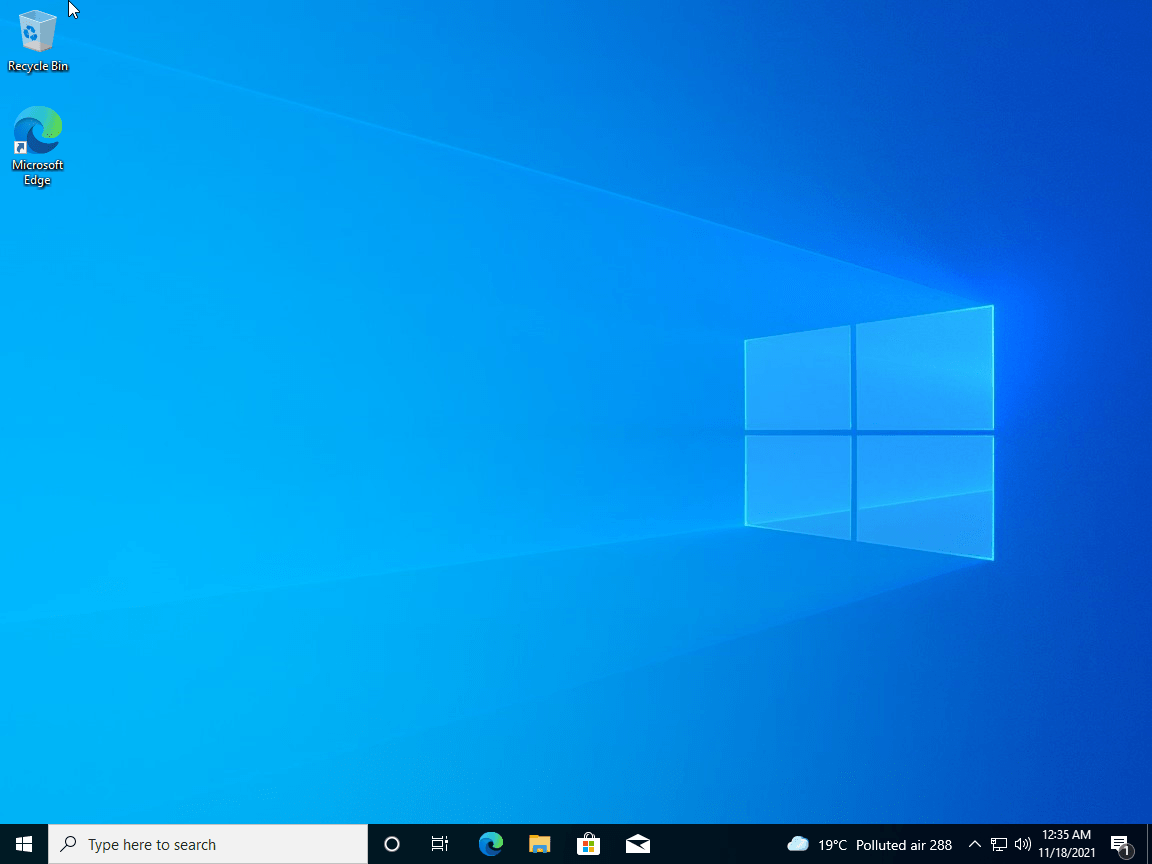Open the '19°C Polluted air 288' weather widget

[x=870, y=844]
